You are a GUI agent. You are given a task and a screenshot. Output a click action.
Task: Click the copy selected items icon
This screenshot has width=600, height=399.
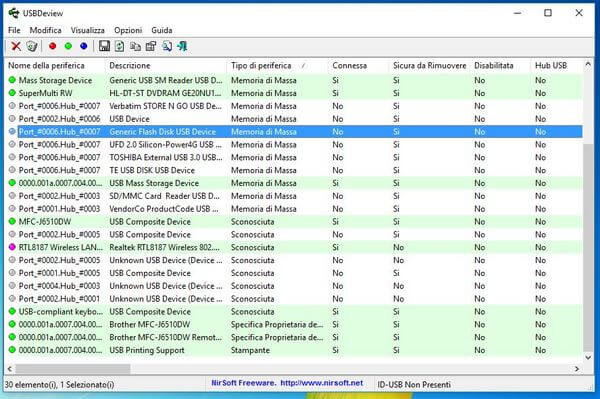(135, 46)
